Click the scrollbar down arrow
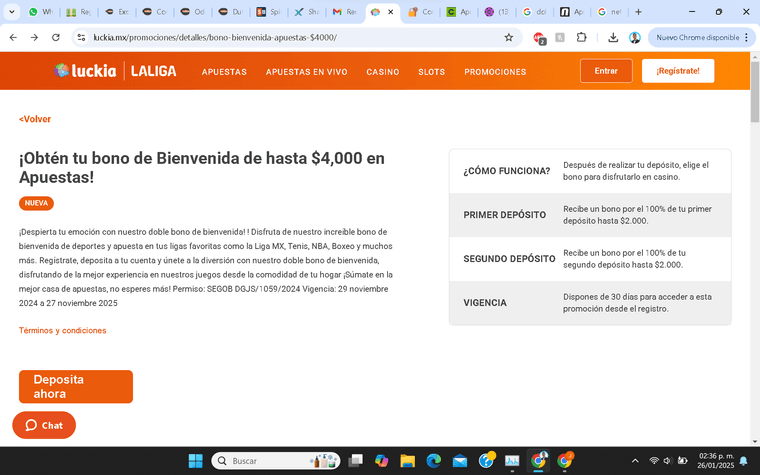The height and width of the screenshot is (475, 760). click(x=755, y=442)
